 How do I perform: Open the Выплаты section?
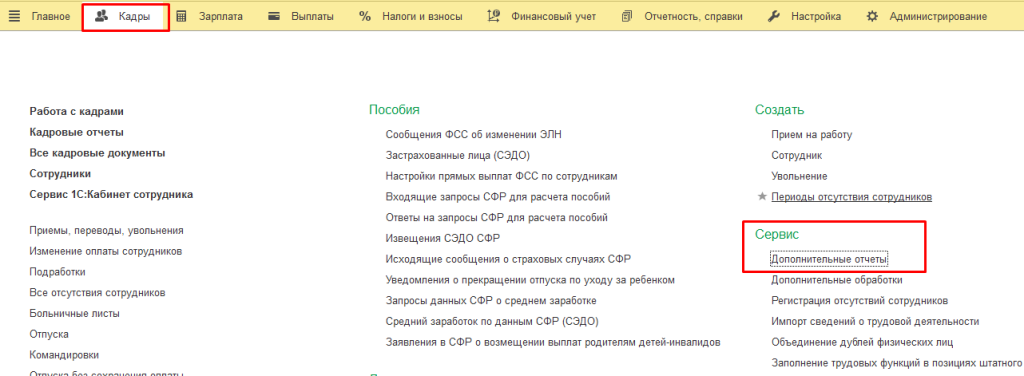click(x=312, y=16)
